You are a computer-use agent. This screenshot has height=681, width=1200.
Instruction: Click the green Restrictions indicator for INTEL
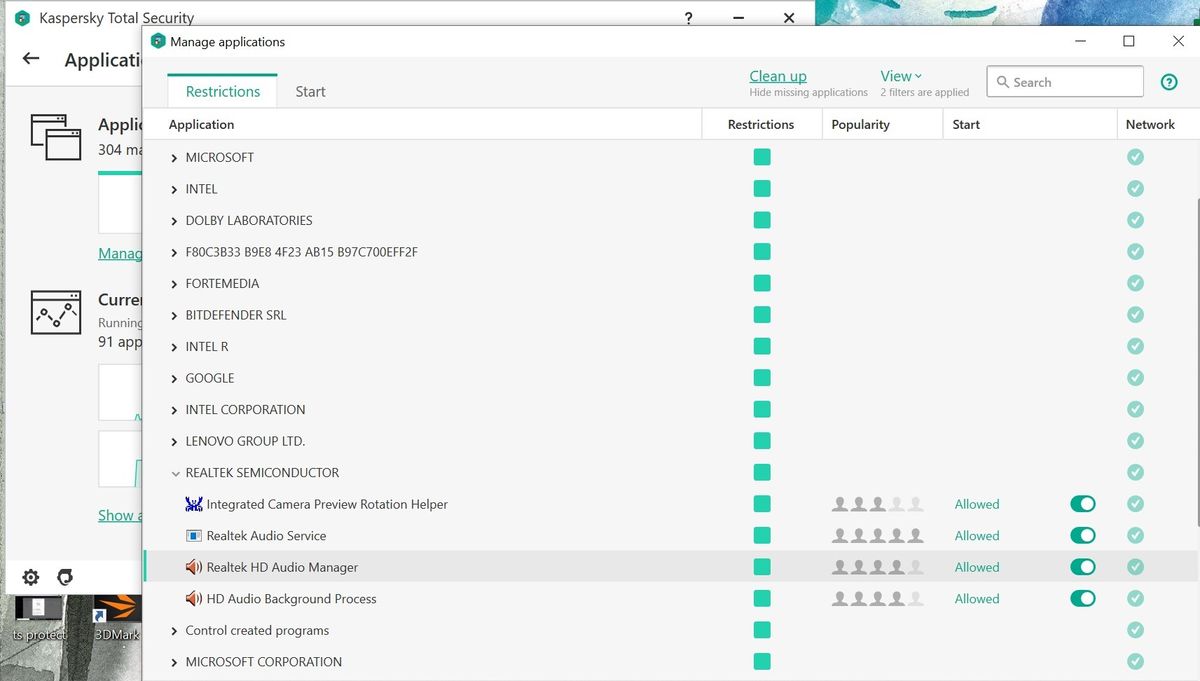(x=762, y=188)
